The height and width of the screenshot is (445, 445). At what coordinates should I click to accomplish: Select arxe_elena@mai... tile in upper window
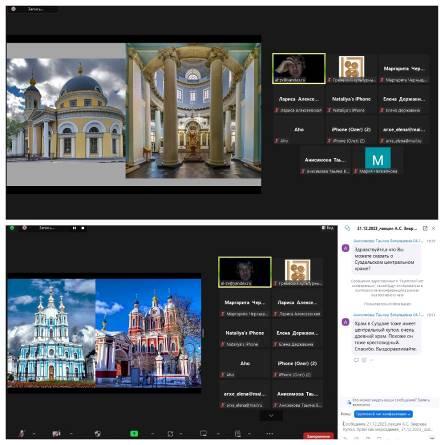pyautogui.click(x=404, y=130)
